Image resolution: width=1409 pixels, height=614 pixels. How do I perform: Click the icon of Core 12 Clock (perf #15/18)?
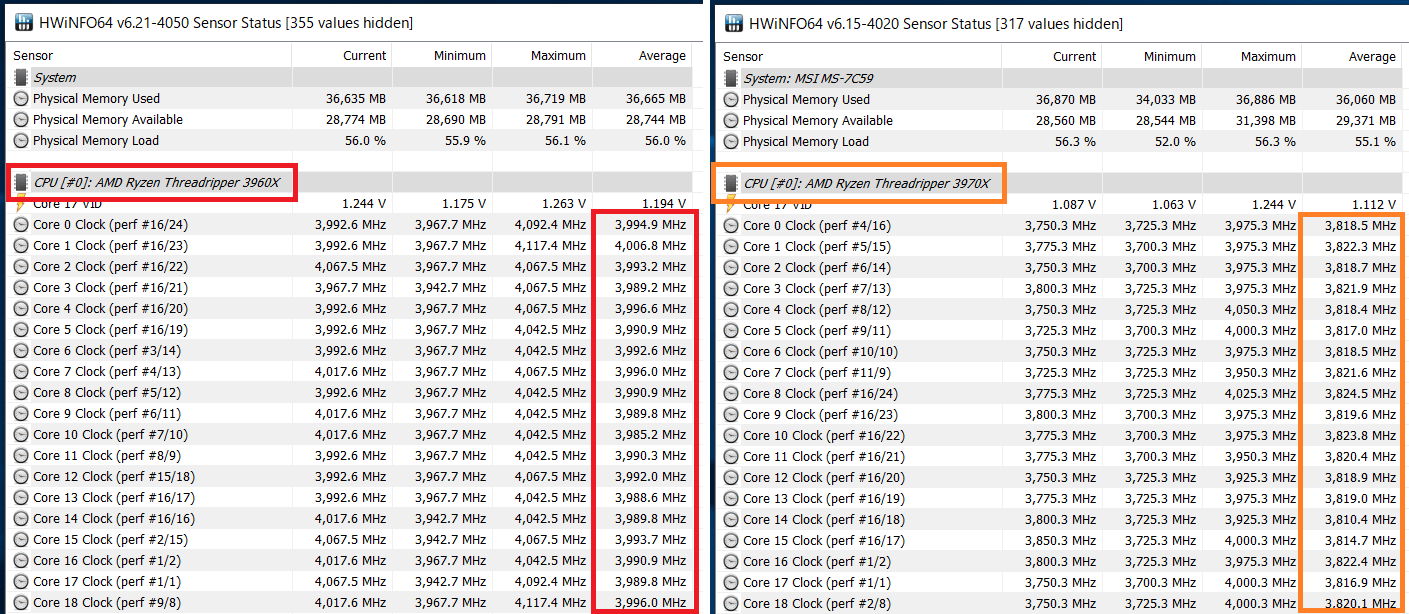tap(21, 476)
